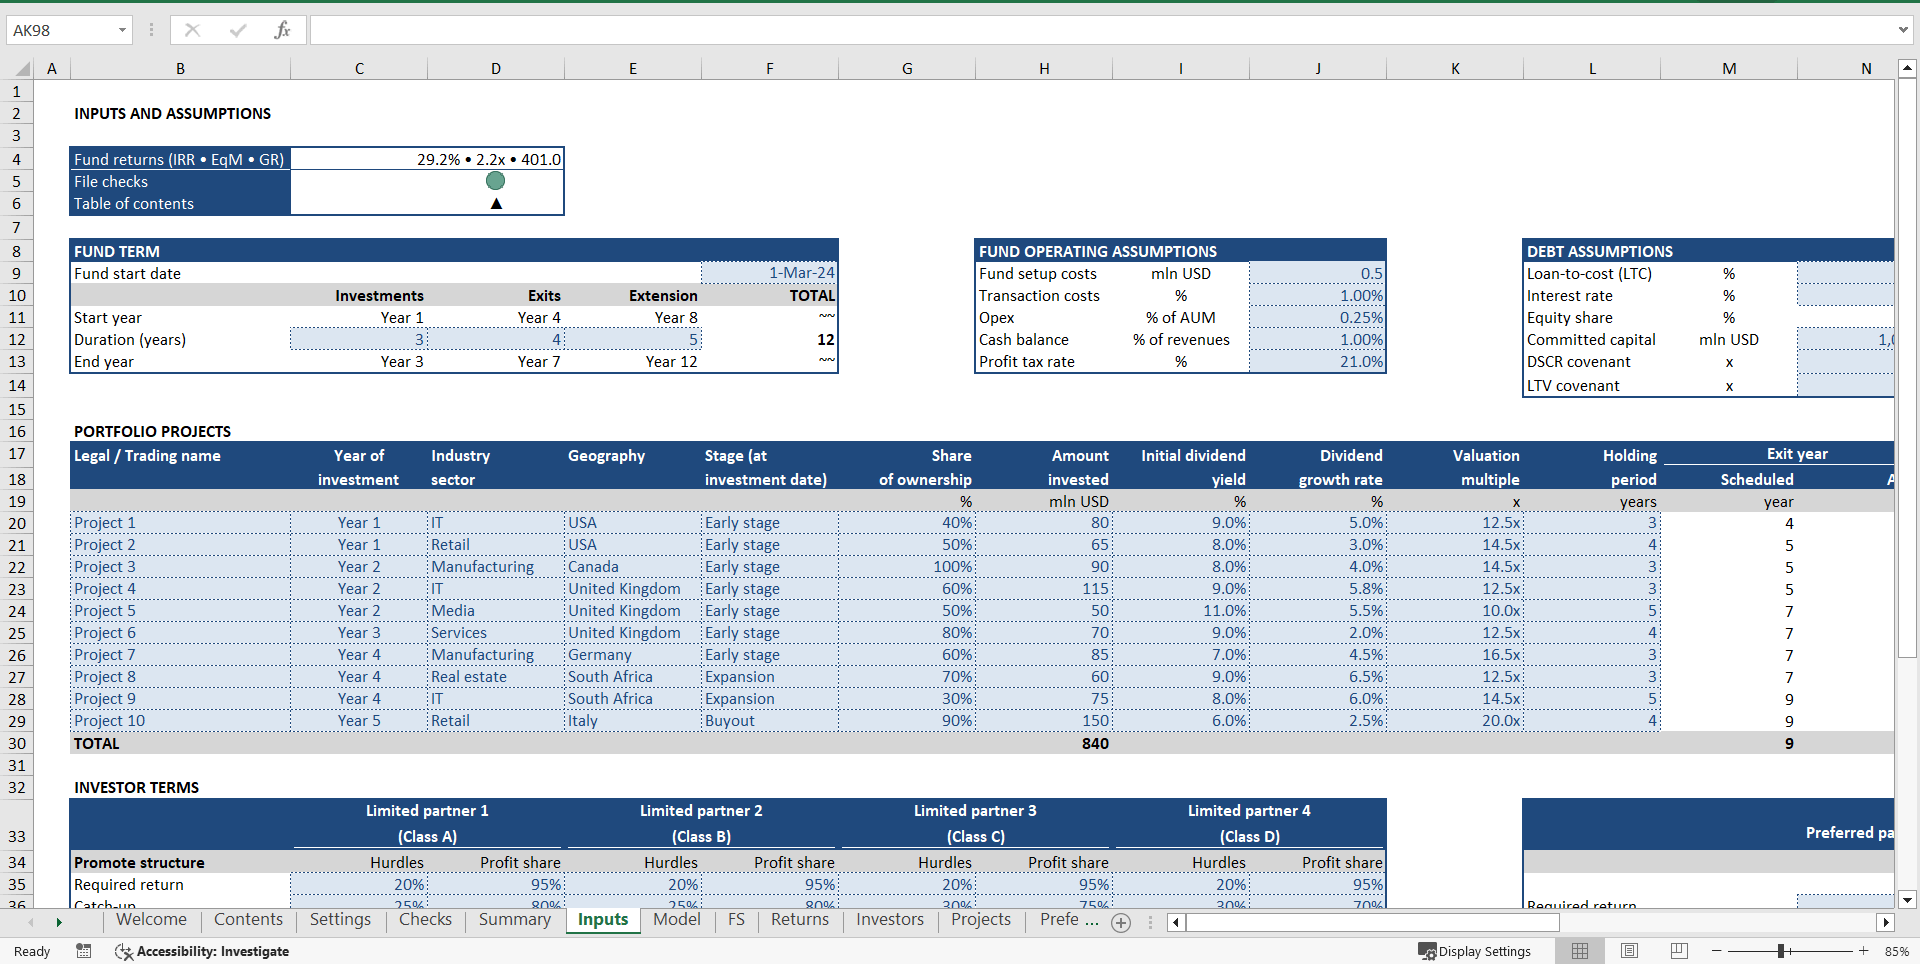Select column H header
This screenshot has height=966, width=1920.
[1044, 69]
